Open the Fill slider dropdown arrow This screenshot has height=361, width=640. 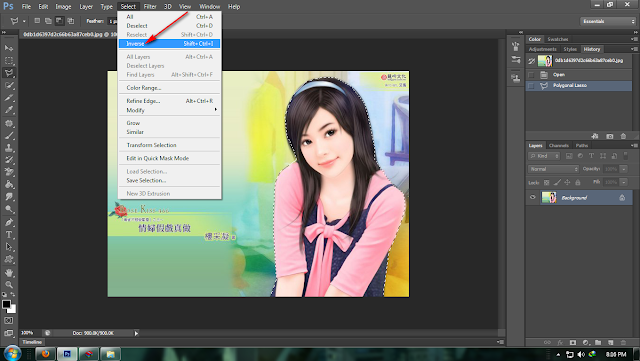pos(624,182)
